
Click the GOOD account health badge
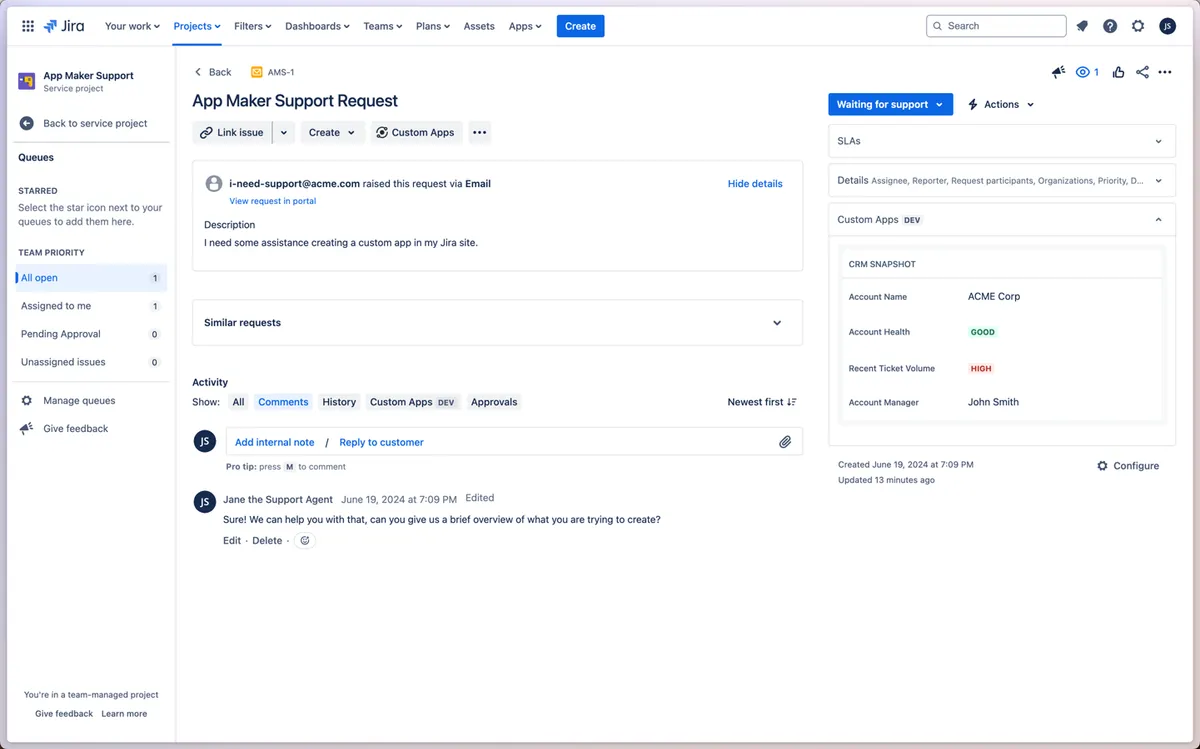983,332
